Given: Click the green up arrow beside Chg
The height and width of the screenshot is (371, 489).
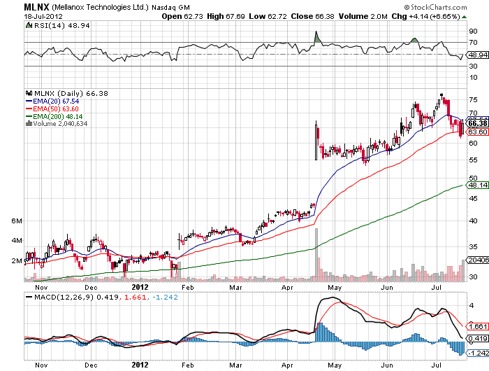Looking at the screenshot, I should (464, 17).
